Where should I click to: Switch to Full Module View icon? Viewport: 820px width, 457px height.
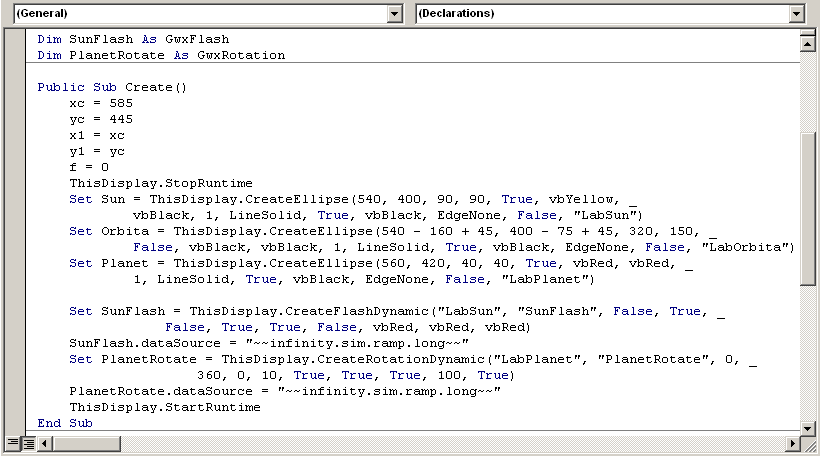[29, 444]
